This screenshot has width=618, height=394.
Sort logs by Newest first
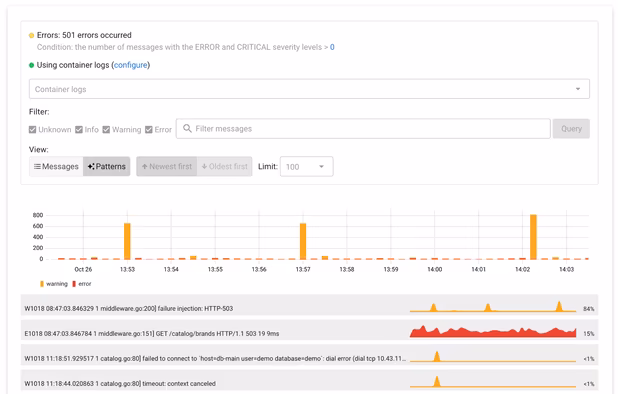coord(167,166)
